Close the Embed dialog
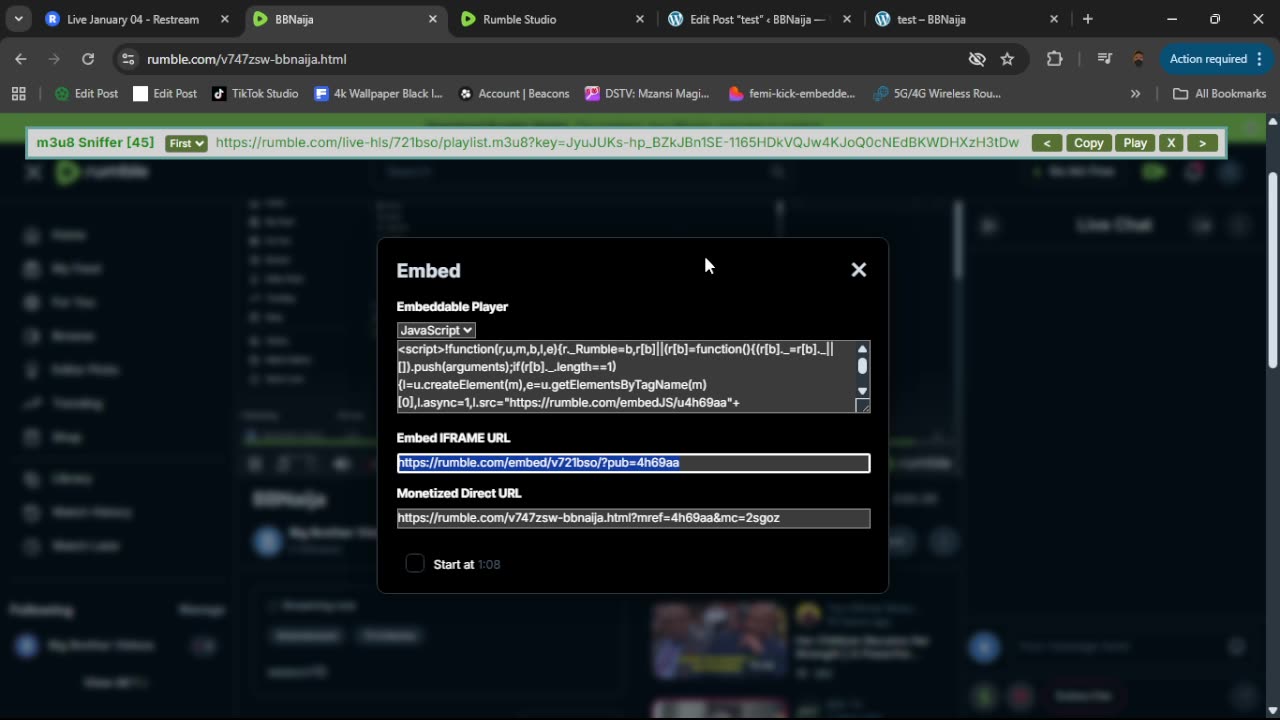The width and height of the screenshot is (1280, 720). pos(858,270)
